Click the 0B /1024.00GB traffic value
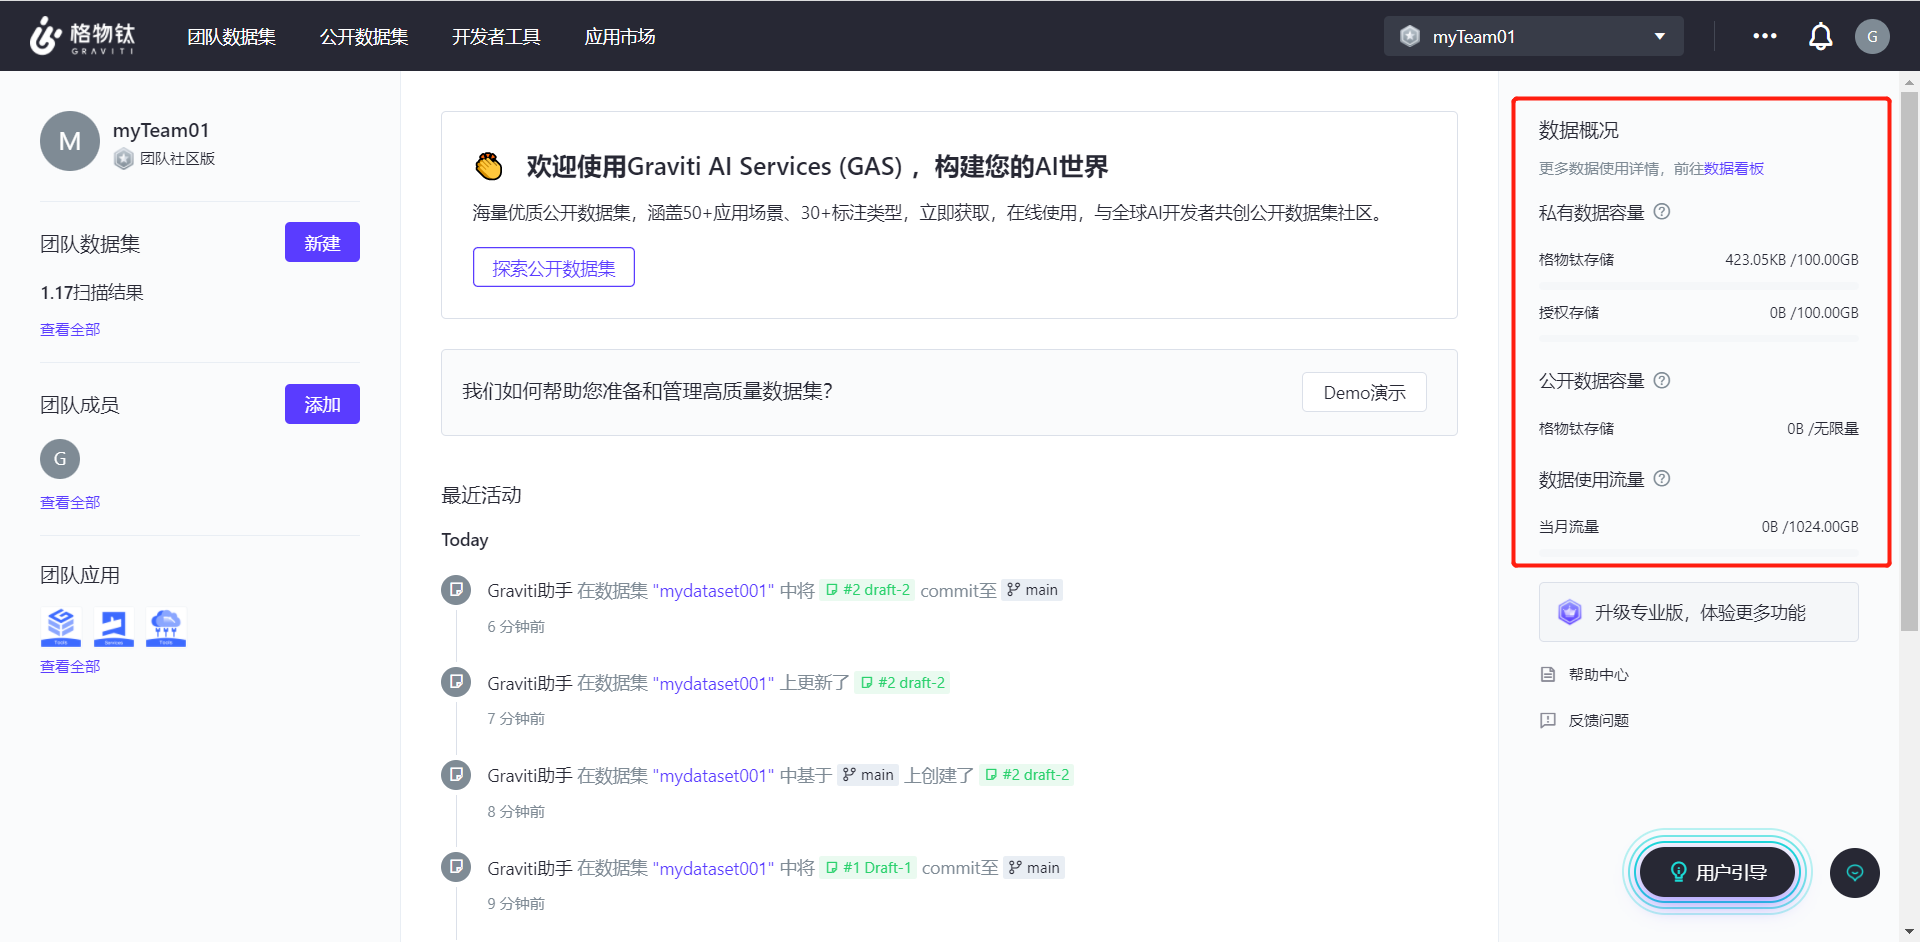 coord(1810,526)
